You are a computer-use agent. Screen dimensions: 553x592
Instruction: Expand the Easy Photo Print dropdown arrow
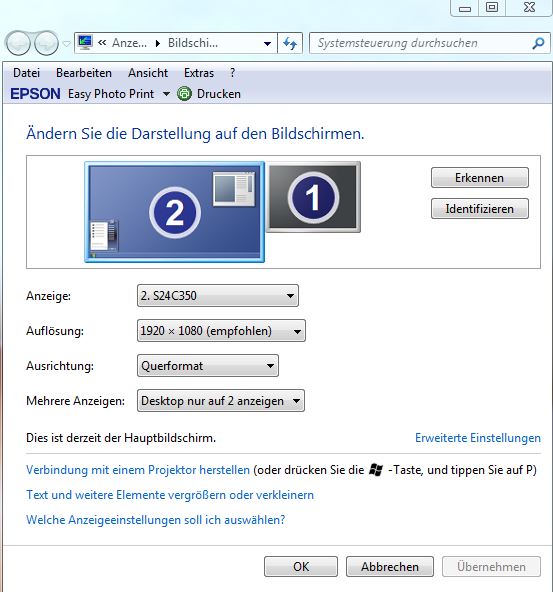point(166,94)
